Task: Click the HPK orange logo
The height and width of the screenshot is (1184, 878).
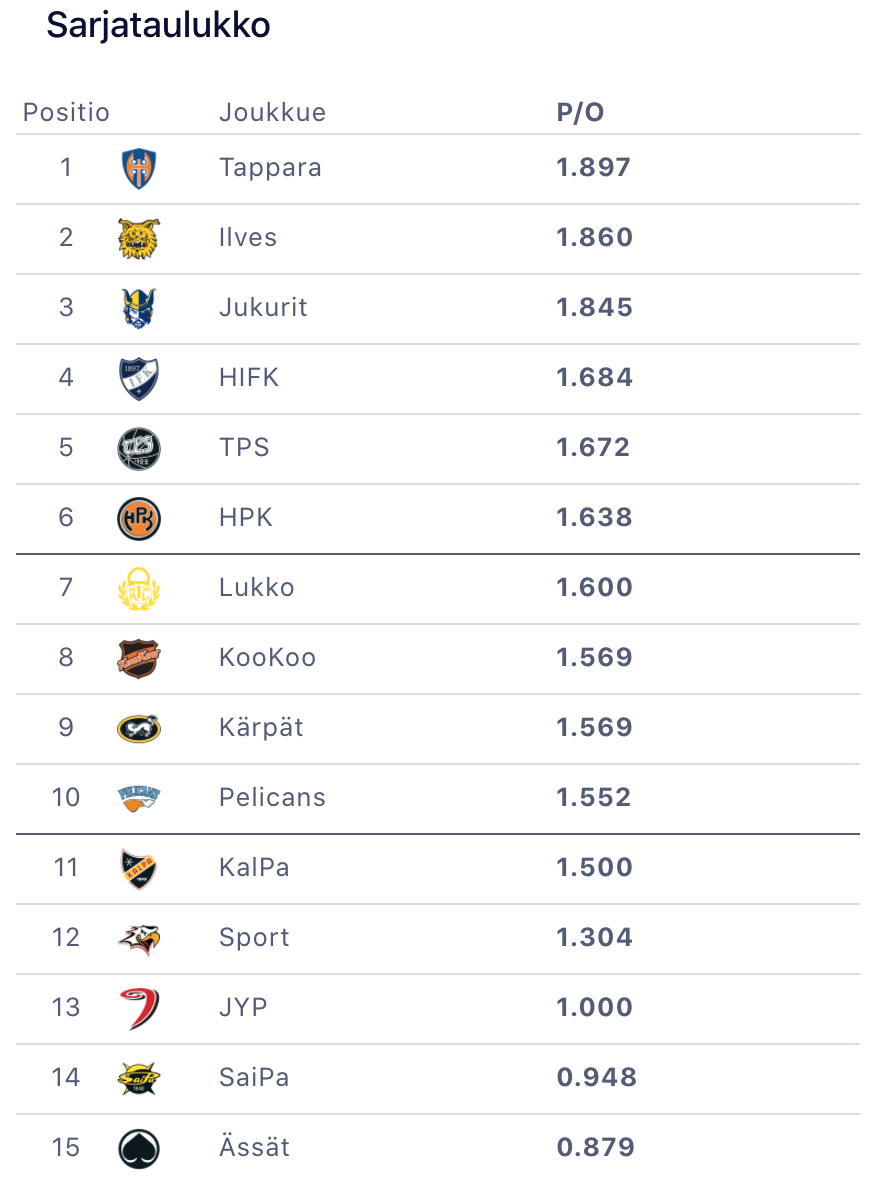Action: point(138,518)
